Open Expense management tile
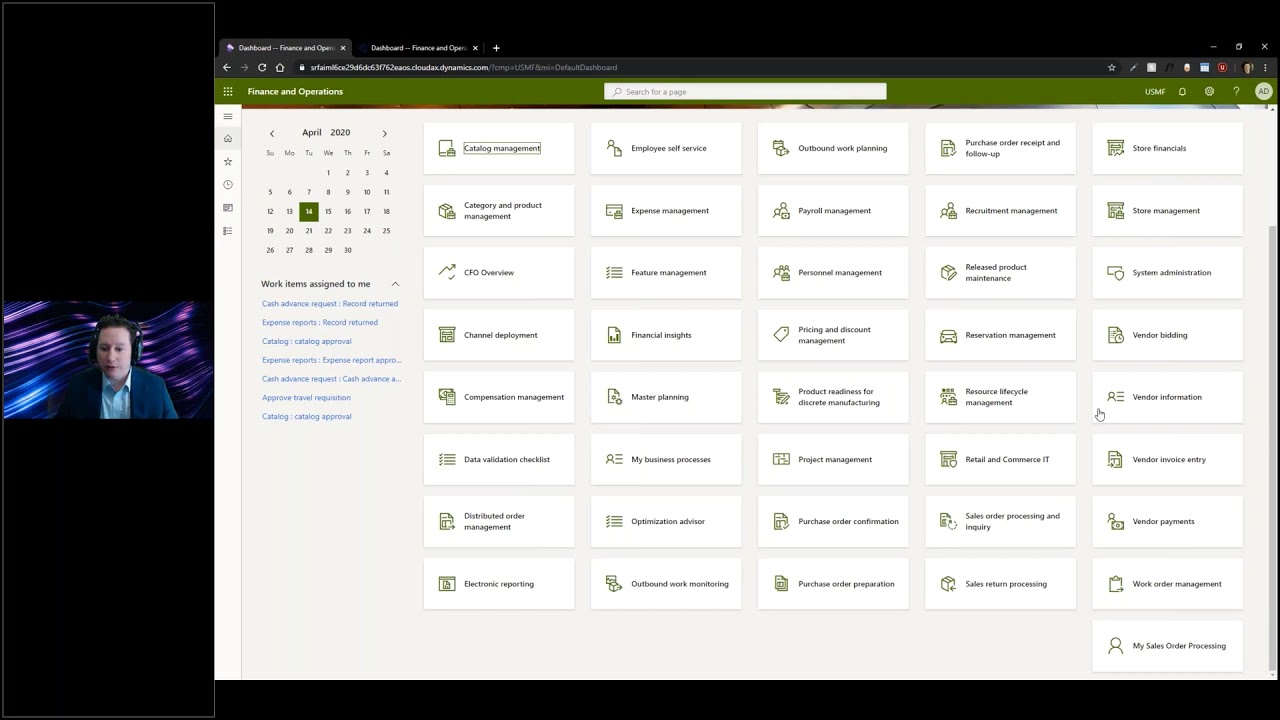 click(667, 210)
